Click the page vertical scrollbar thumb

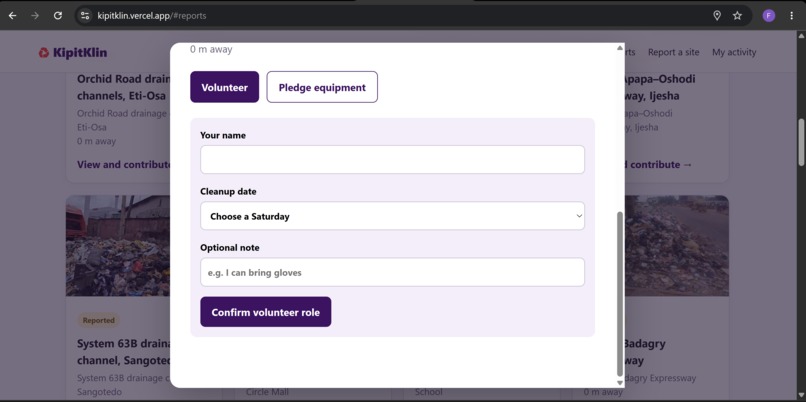click(801, 142)
